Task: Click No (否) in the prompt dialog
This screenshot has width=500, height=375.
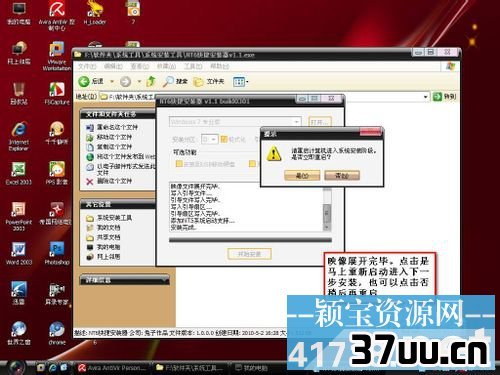Action: pyautogui.click(x=342, y=176)
